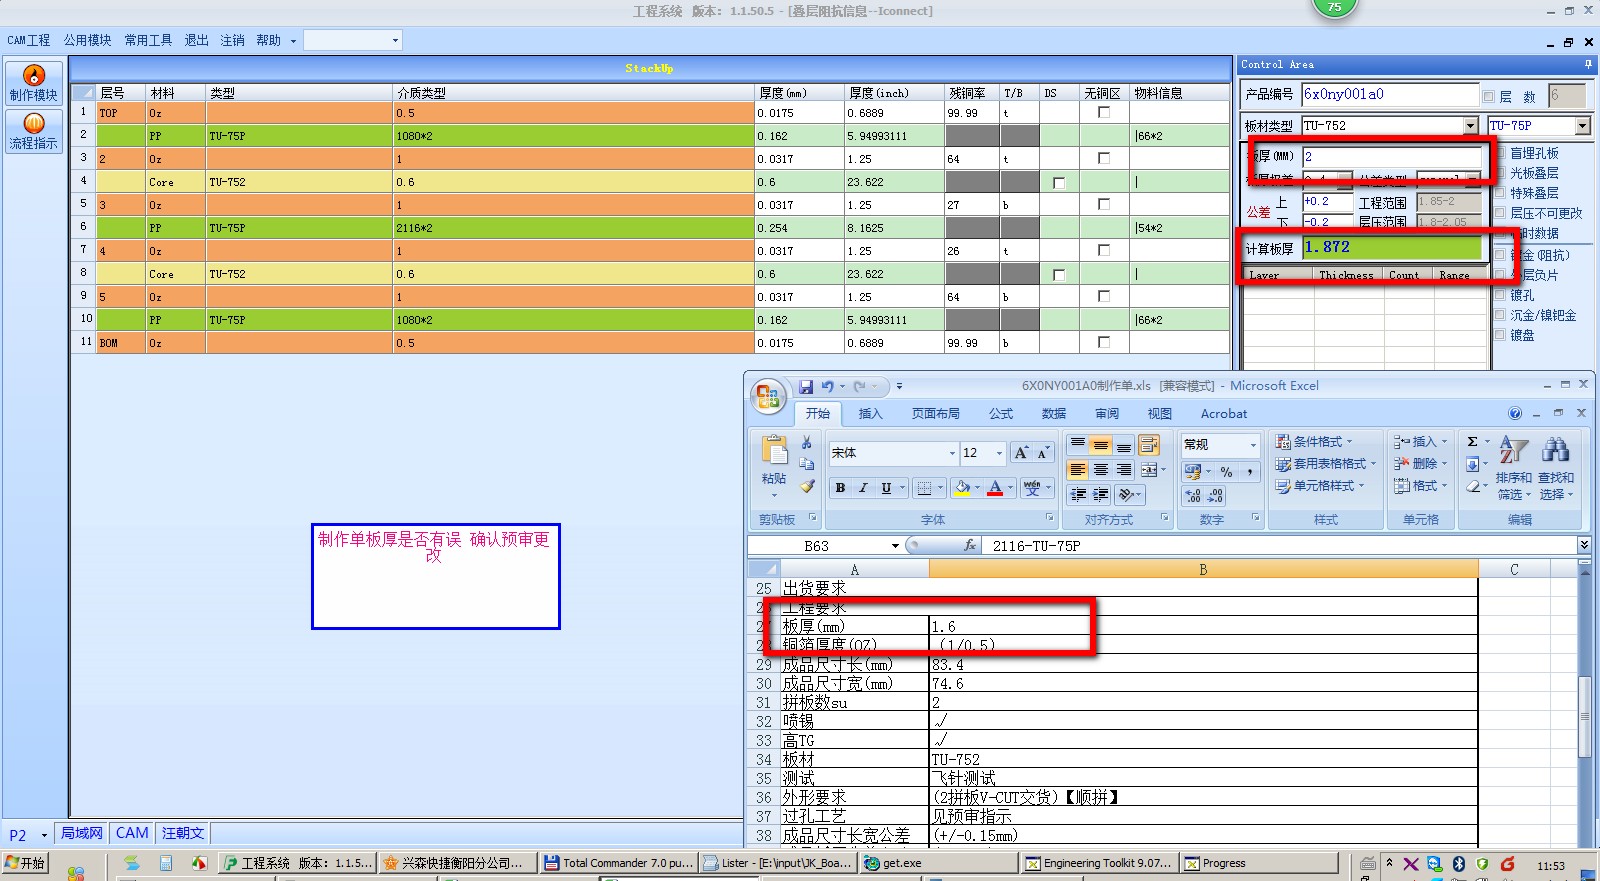Increase decimal places in Excel

click(x=1193, y=496)
